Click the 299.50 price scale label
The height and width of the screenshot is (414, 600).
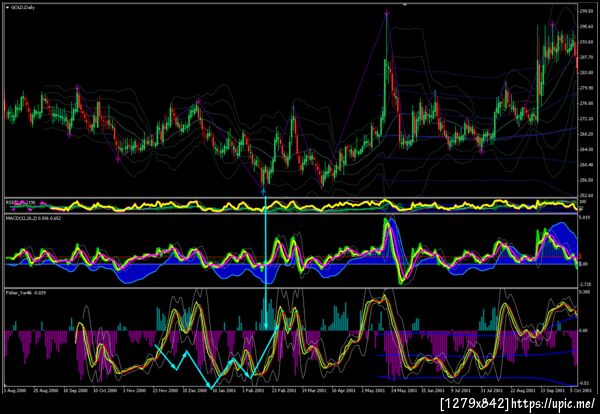(x=586, y=11)
